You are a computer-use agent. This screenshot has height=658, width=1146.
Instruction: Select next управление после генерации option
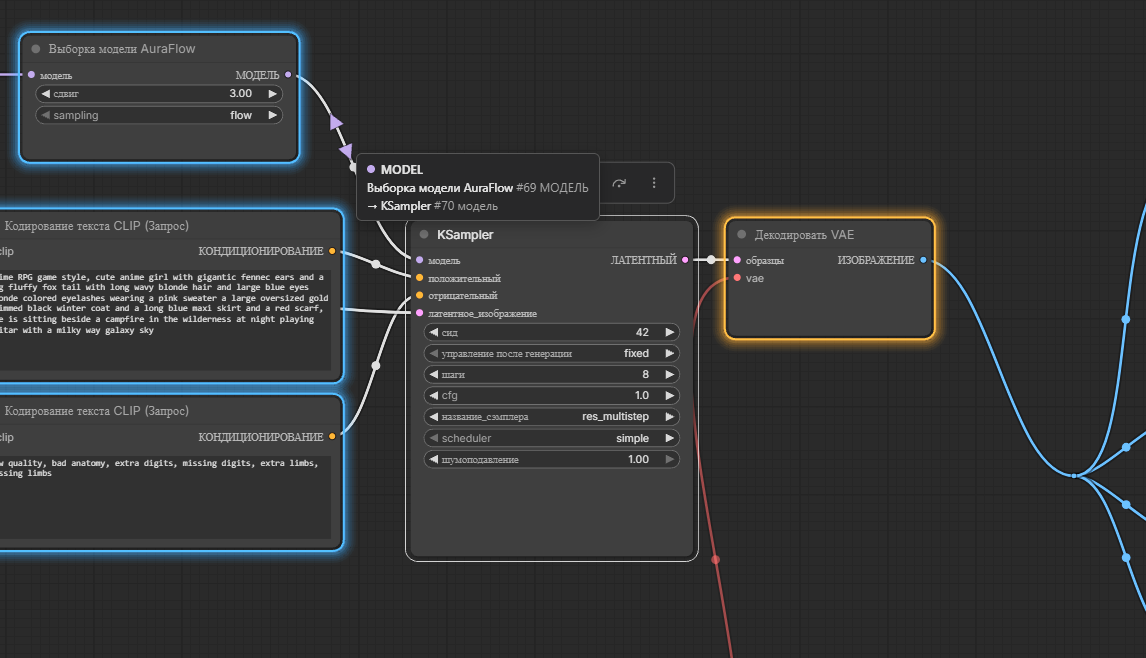click(669, 353)
